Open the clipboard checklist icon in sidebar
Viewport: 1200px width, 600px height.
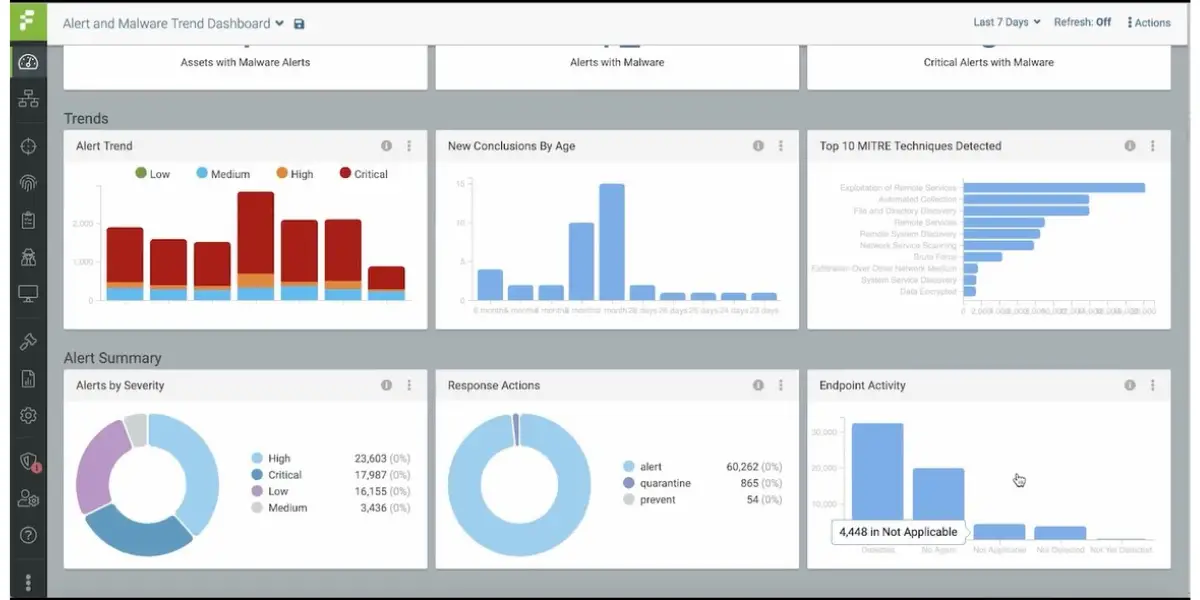pyautogui.click(x=28, y=220)
